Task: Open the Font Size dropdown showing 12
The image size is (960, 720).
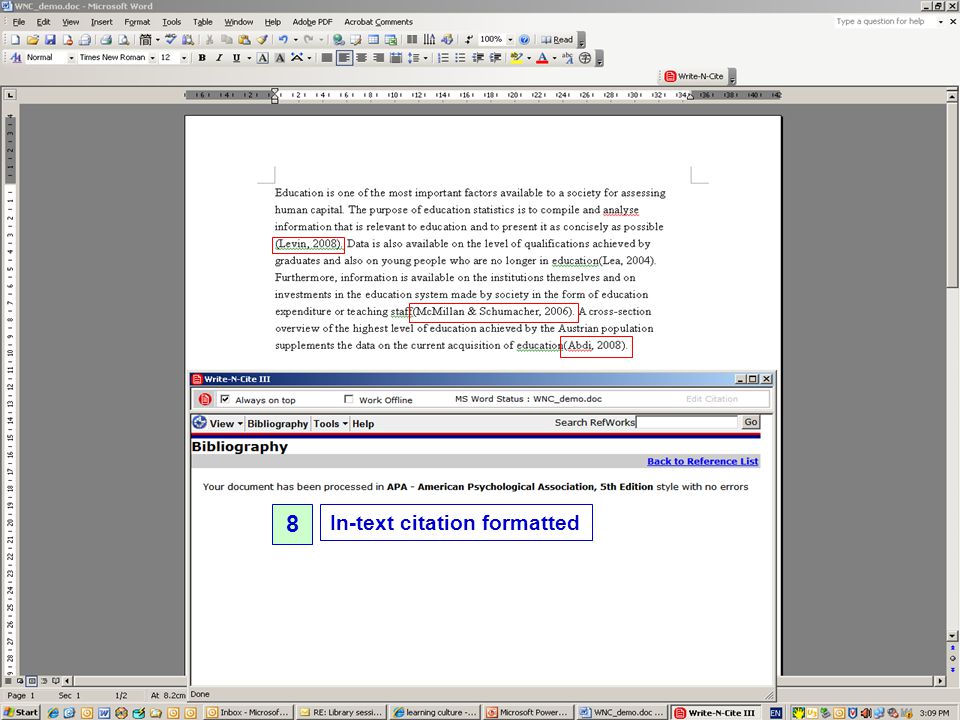Action: tap(184, 58)
